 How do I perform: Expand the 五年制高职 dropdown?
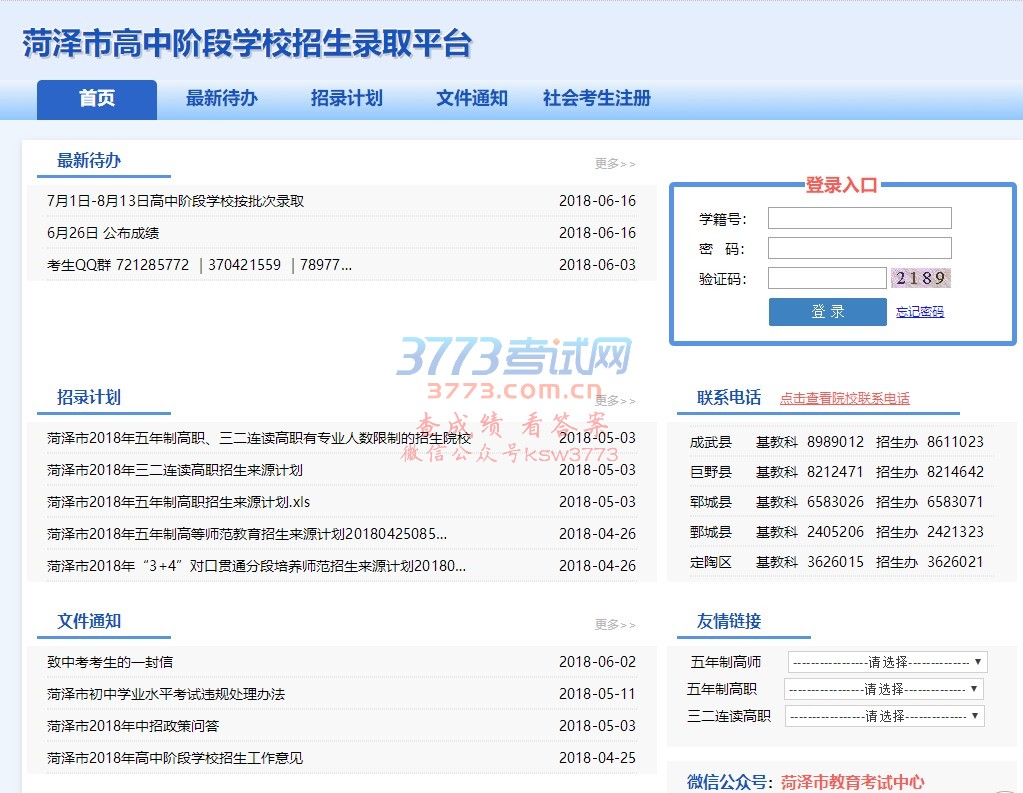(x=884, y=689)
